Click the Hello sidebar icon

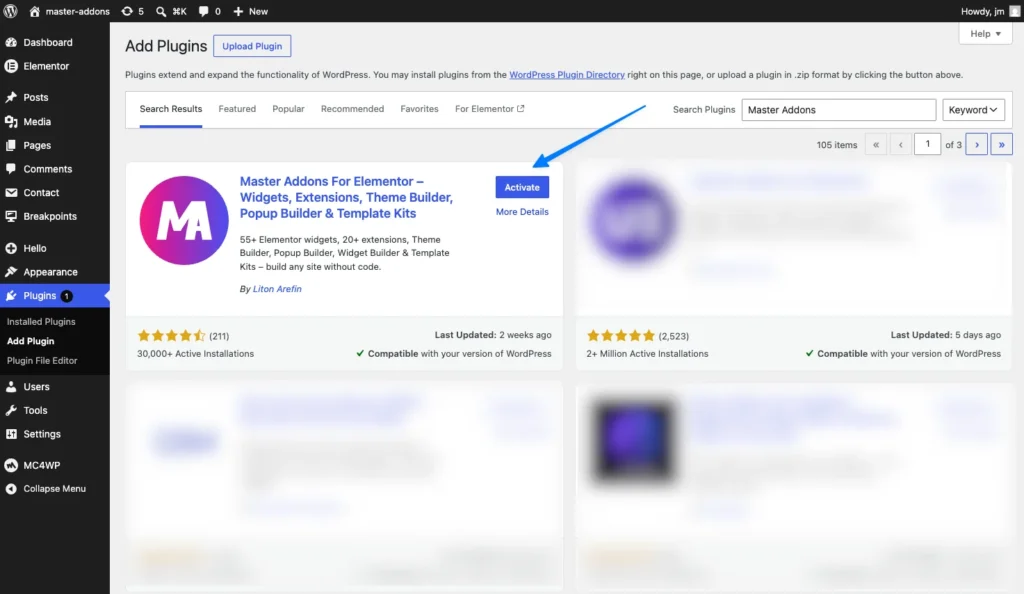[11, 248]
